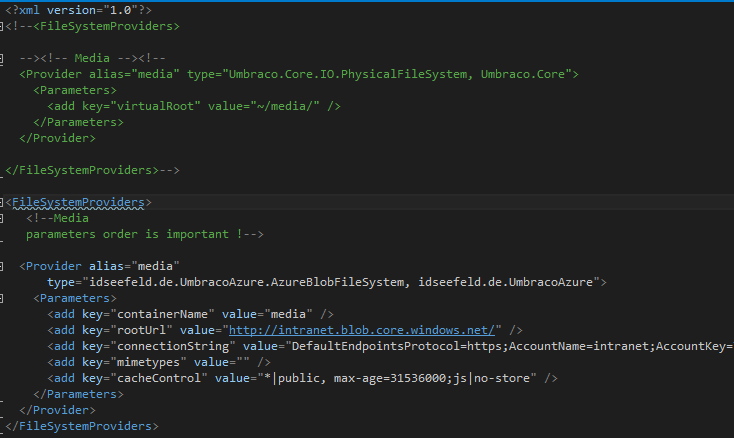Click the '<!-- Media -->' comment text
The width and height of the screenshot is (734, 438).
click(88, 58)
